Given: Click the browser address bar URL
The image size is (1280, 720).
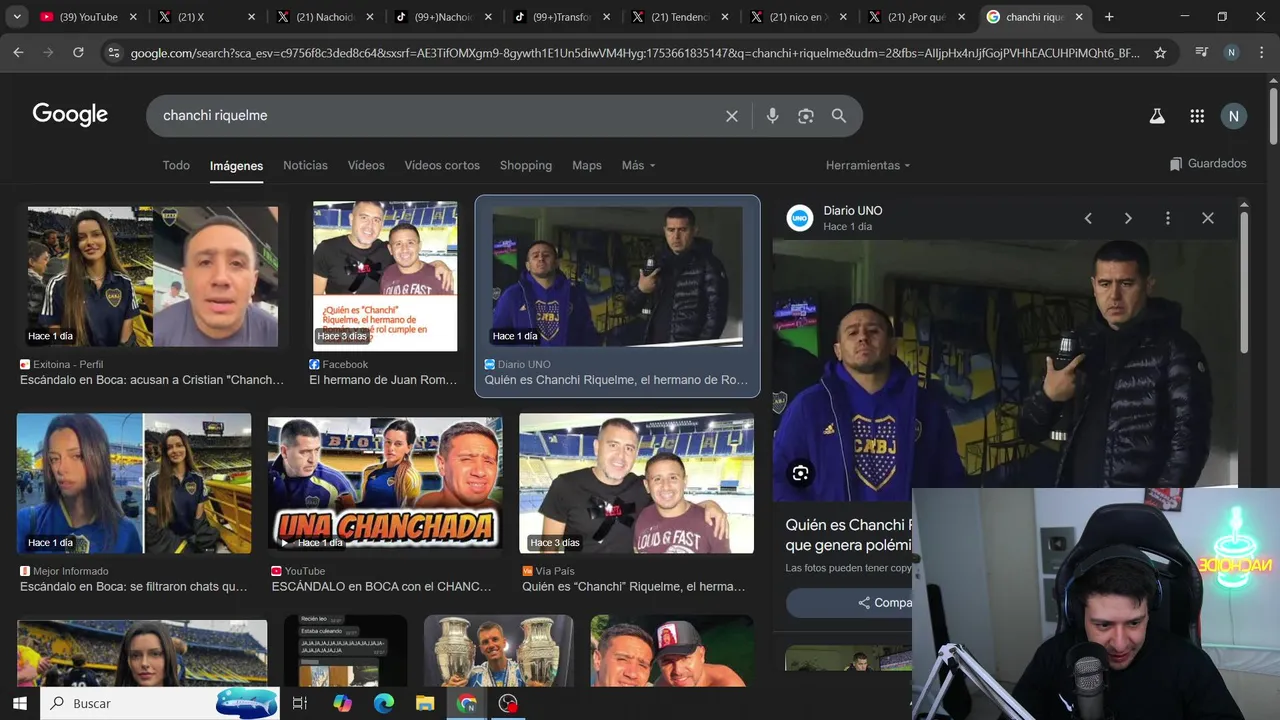Looking at the screenshot, I should tap(635, 53).
